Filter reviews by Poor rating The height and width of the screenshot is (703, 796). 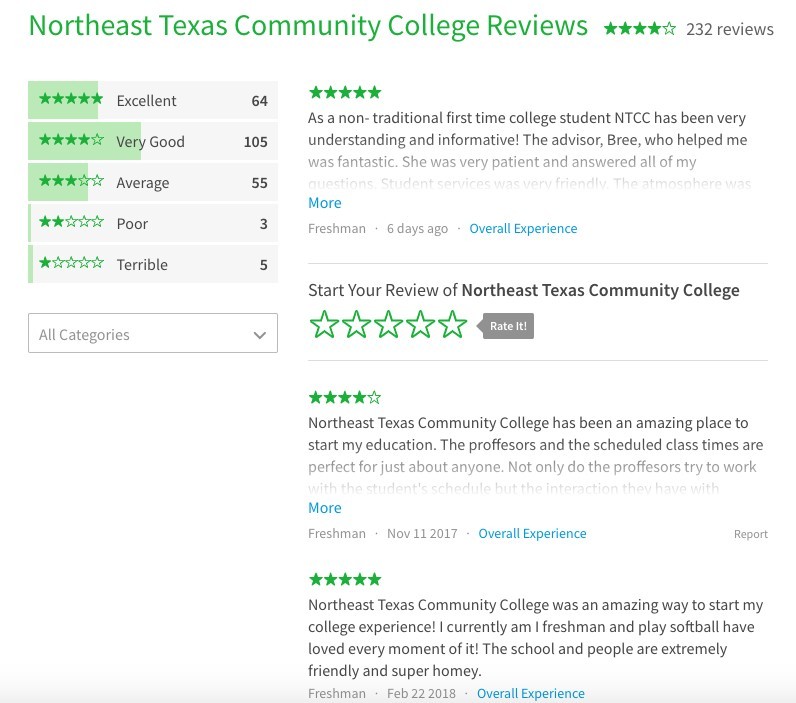point(153,223)
